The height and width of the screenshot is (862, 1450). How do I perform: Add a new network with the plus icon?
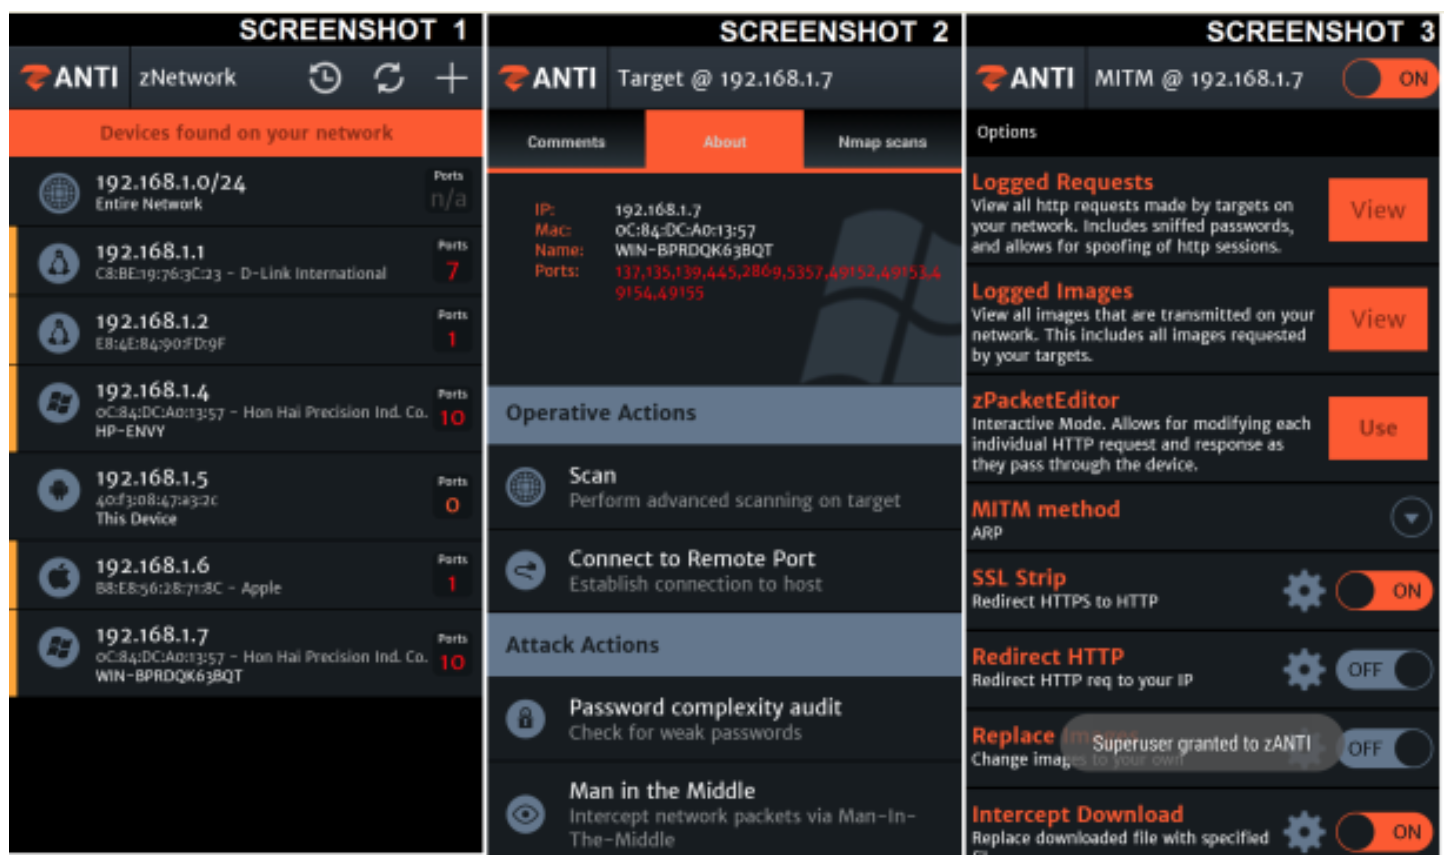point(451,78)
